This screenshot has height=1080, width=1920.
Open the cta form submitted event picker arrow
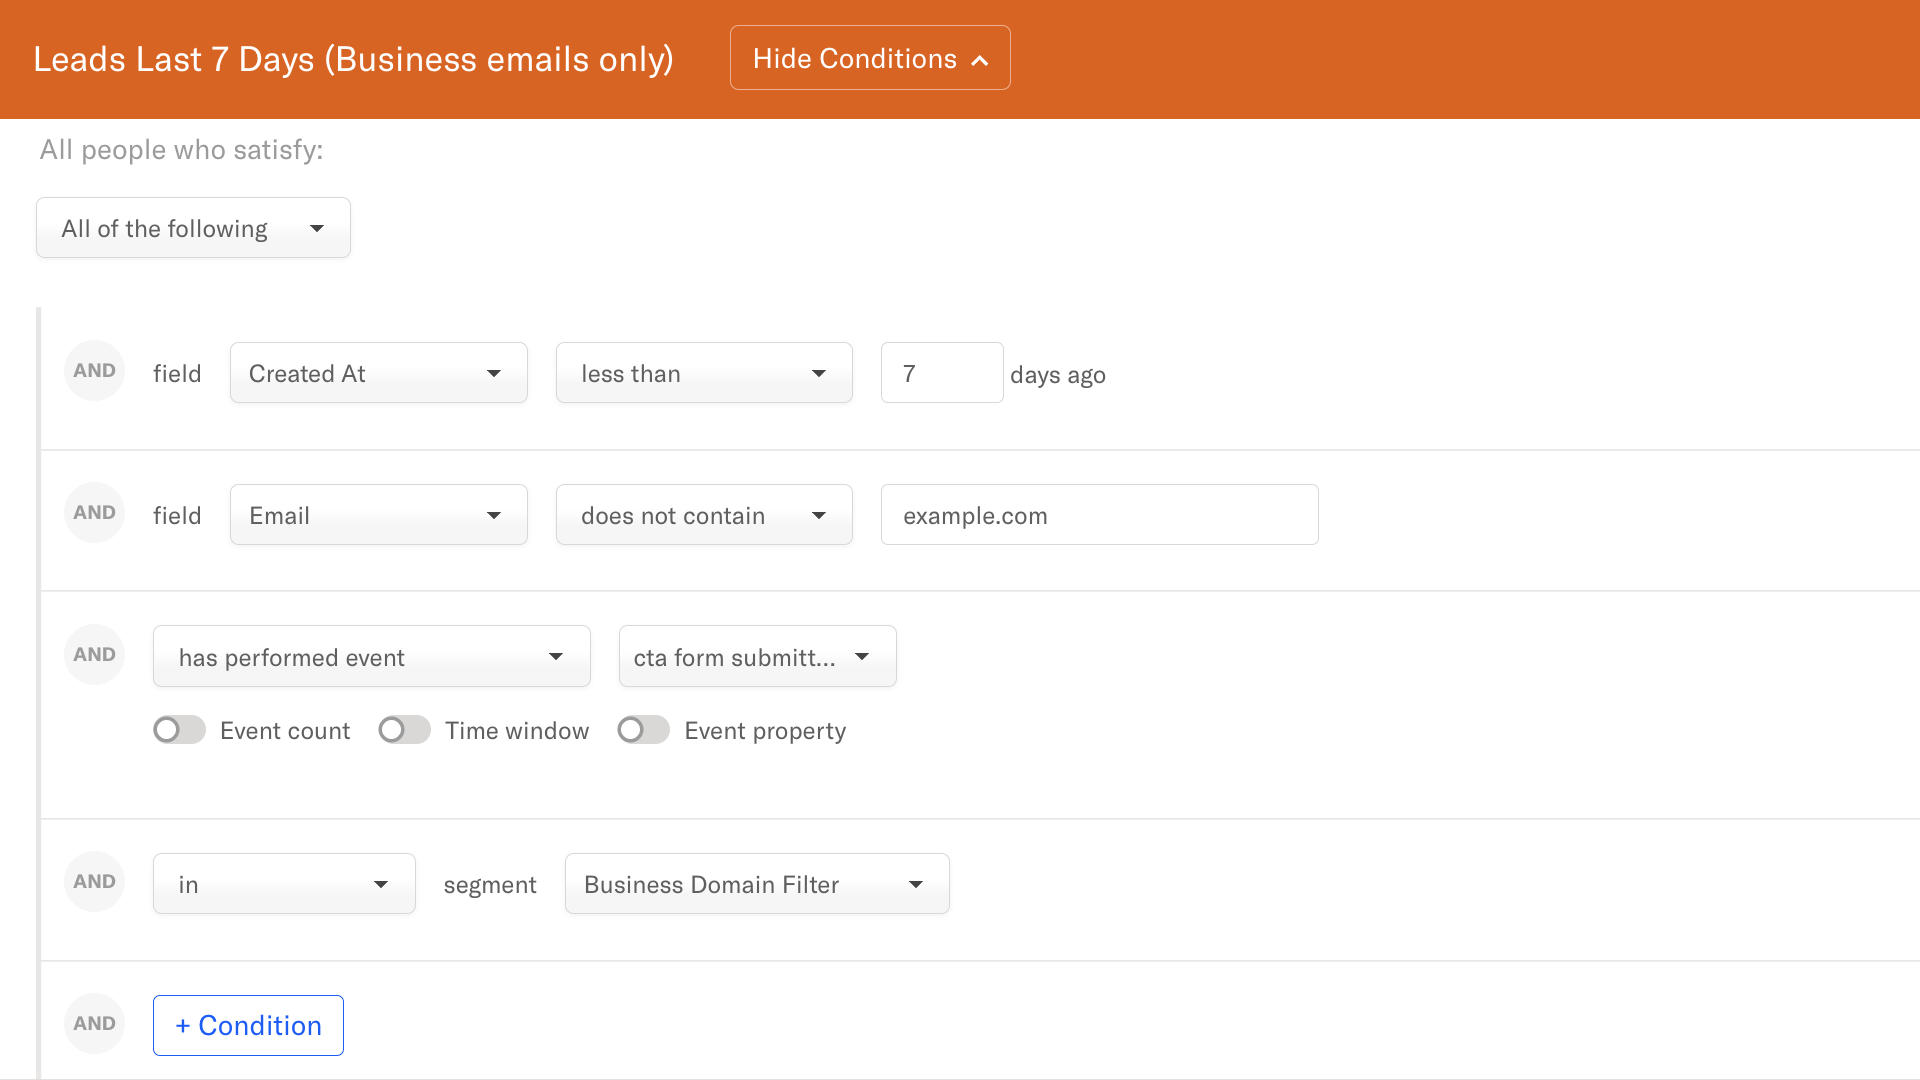click(x=861, y=657)
